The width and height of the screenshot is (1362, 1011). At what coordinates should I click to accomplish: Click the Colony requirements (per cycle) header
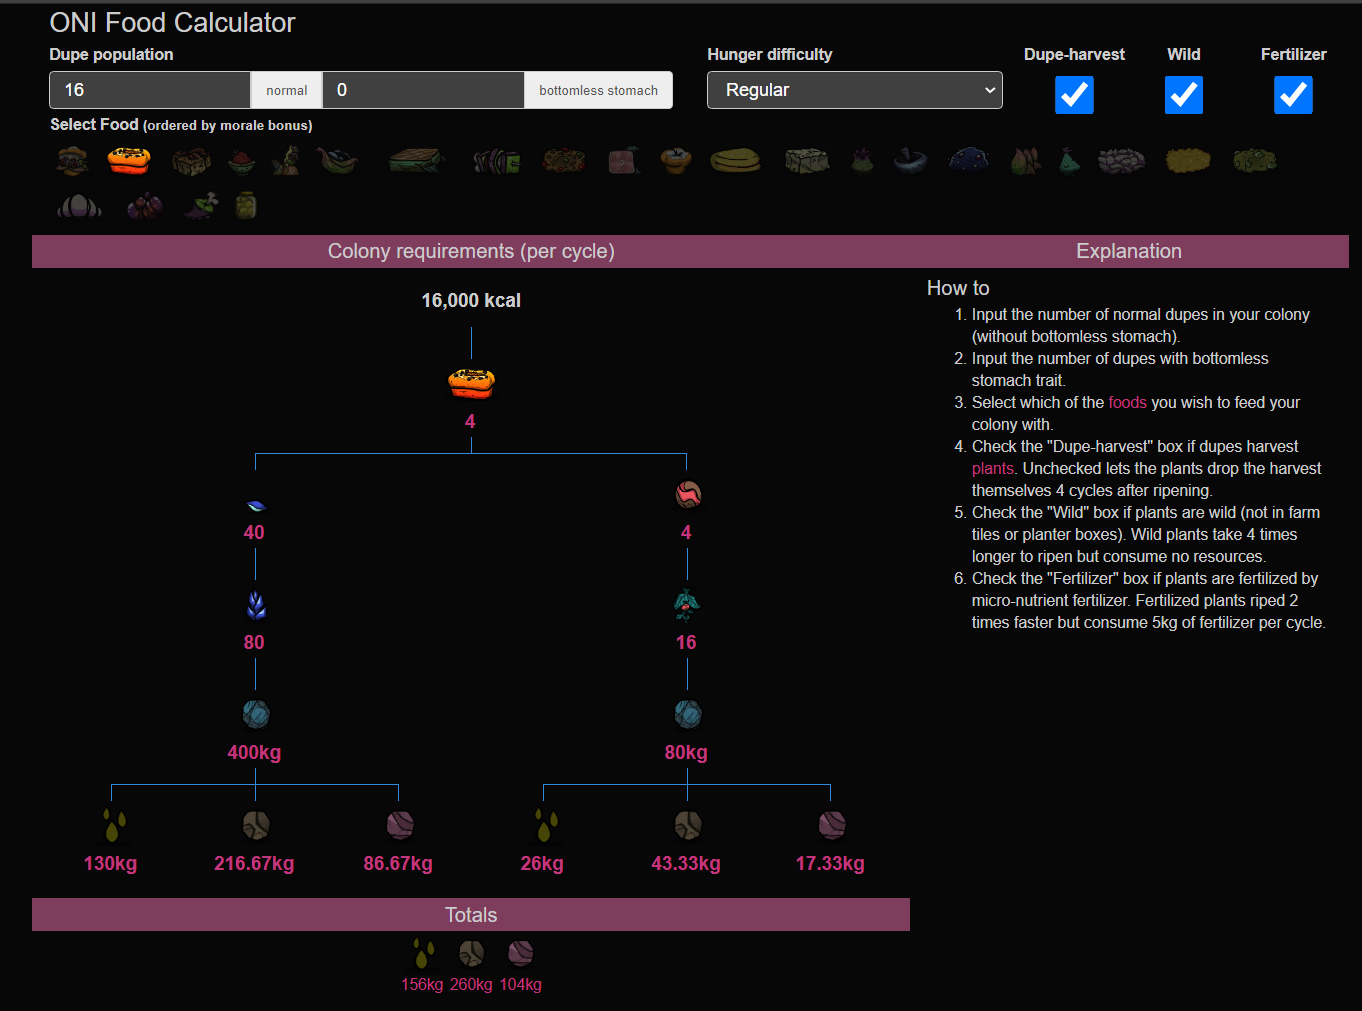471,251
